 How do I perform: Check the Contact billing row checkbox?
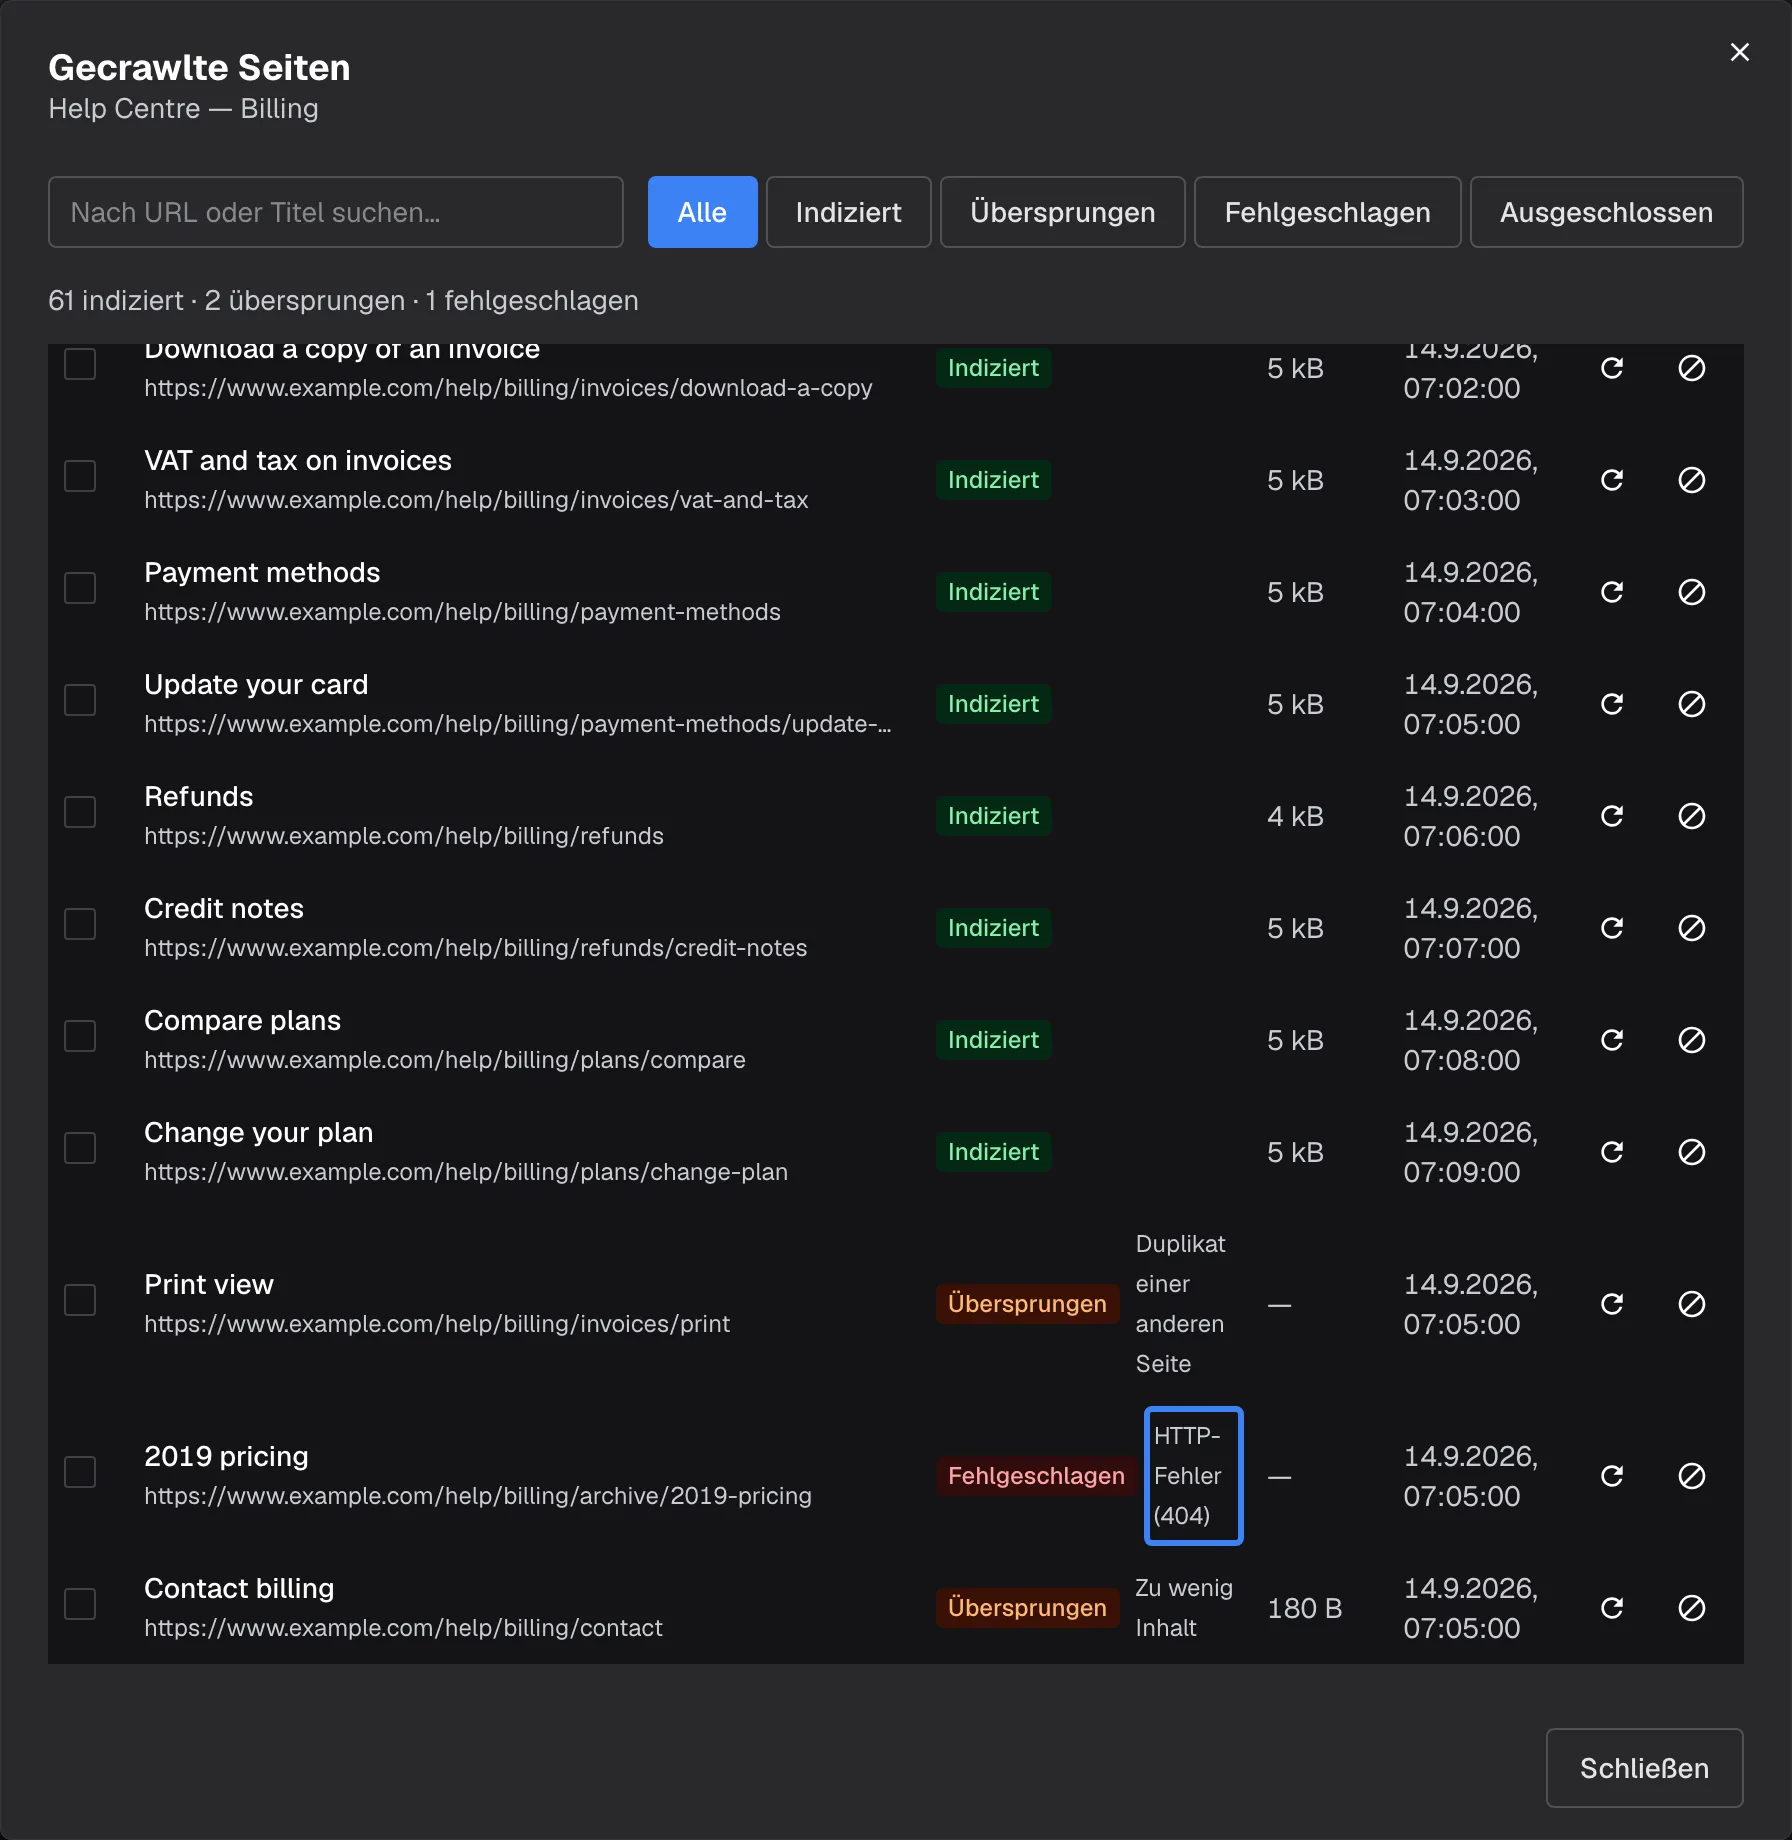pyautogui.click(x=80, y=1604)
